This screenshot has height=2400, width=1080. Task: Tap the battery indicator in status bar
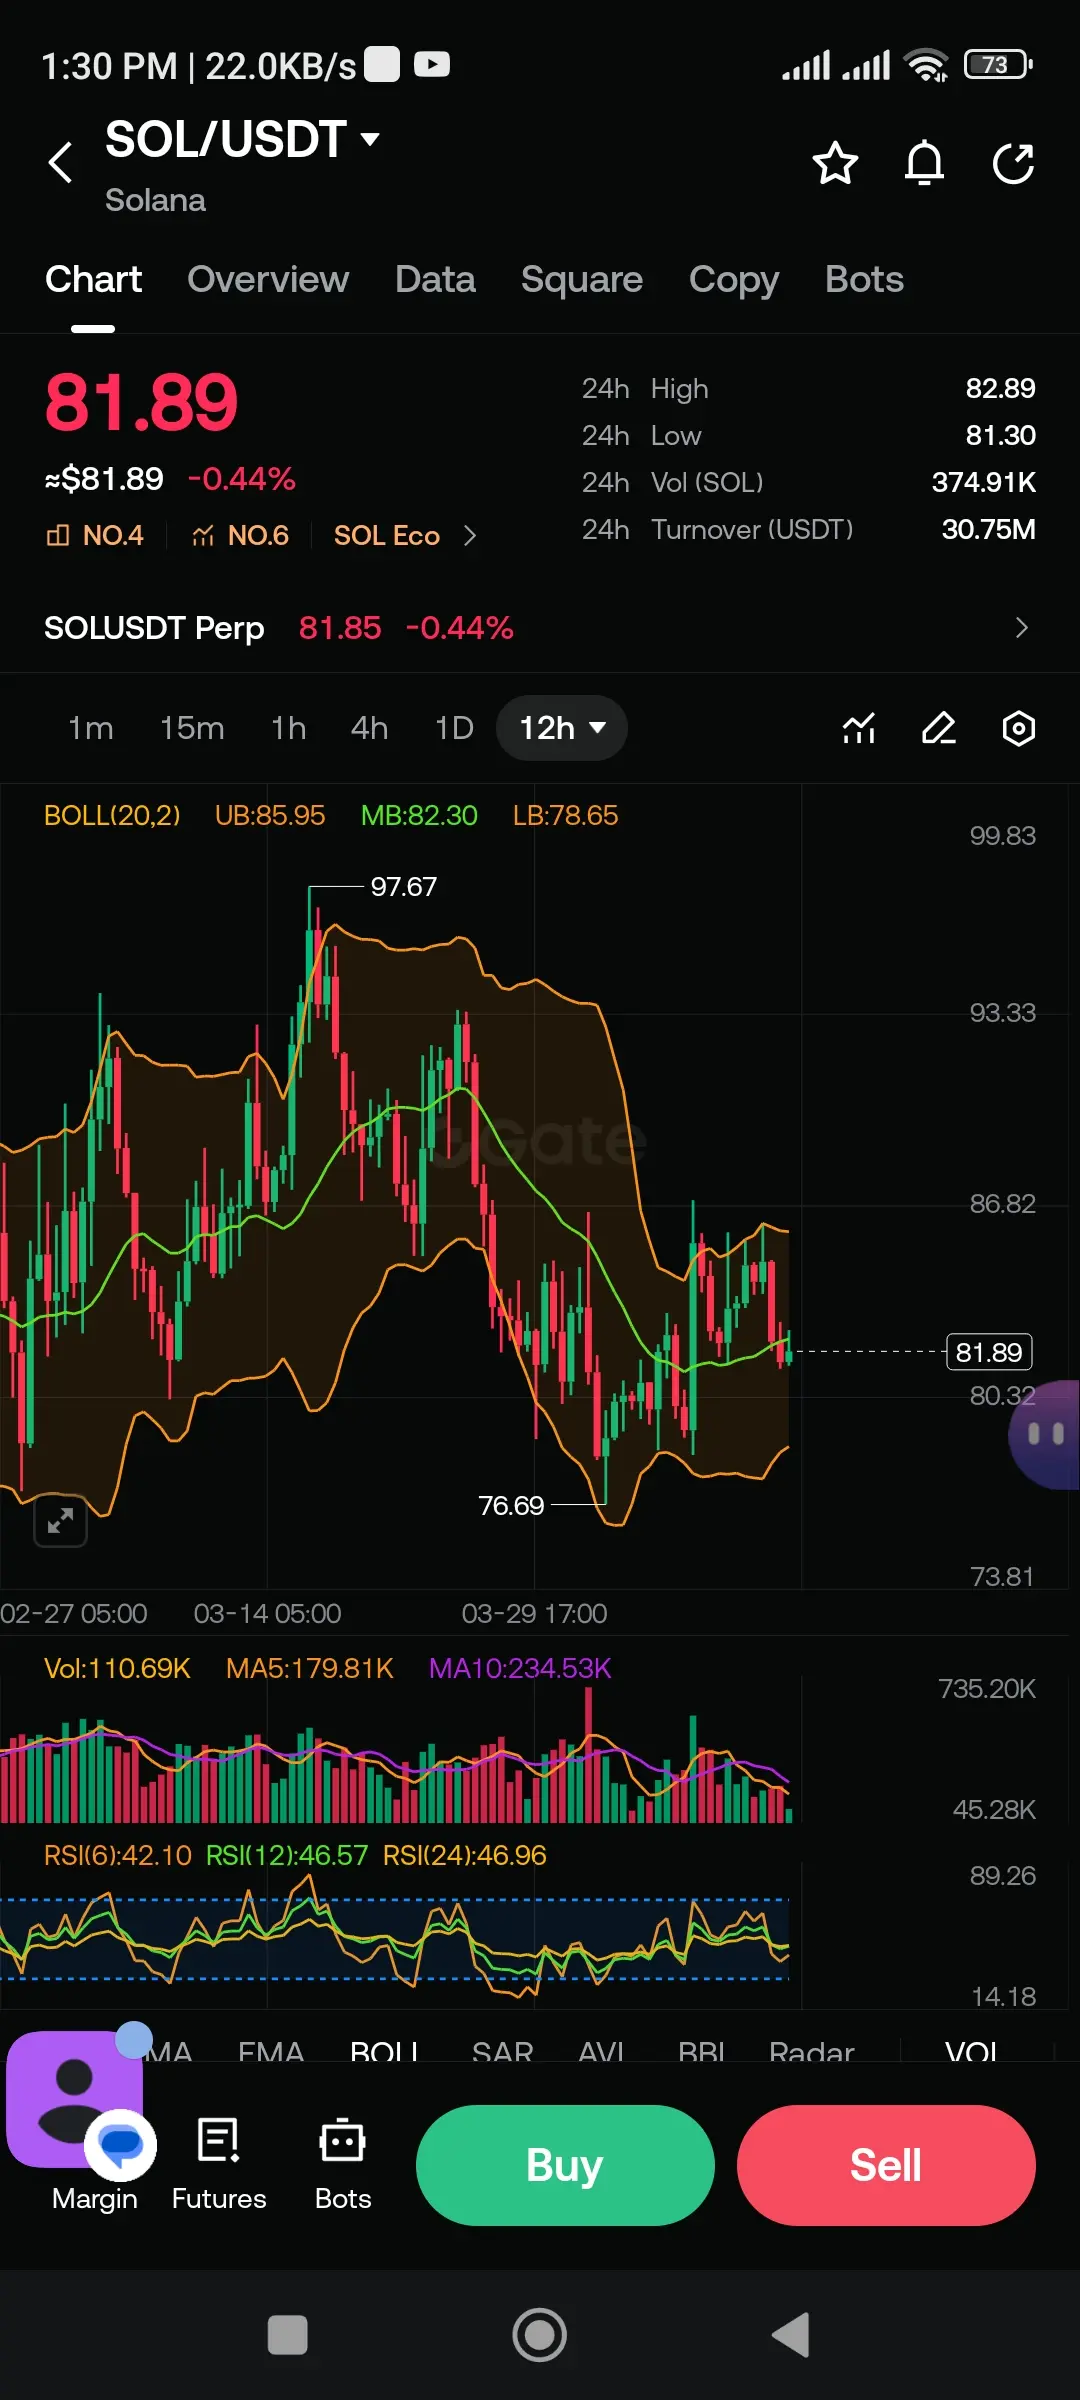click(997, 65)
